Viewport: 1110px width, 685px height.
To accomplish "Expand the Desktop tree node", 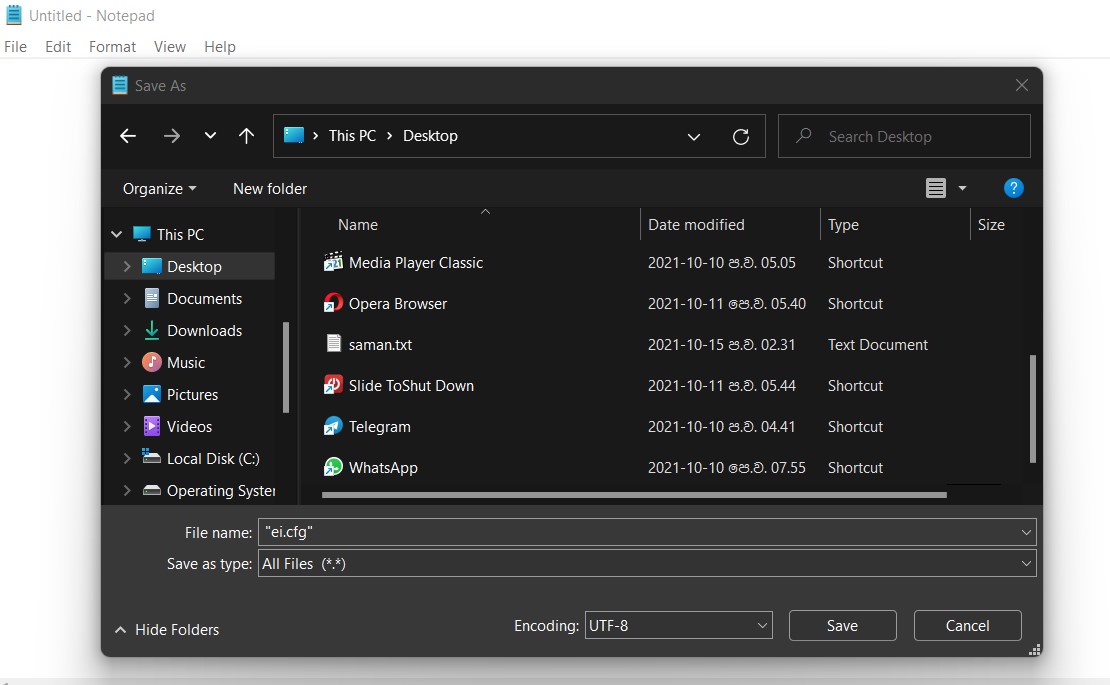I will tap(127, 266).
